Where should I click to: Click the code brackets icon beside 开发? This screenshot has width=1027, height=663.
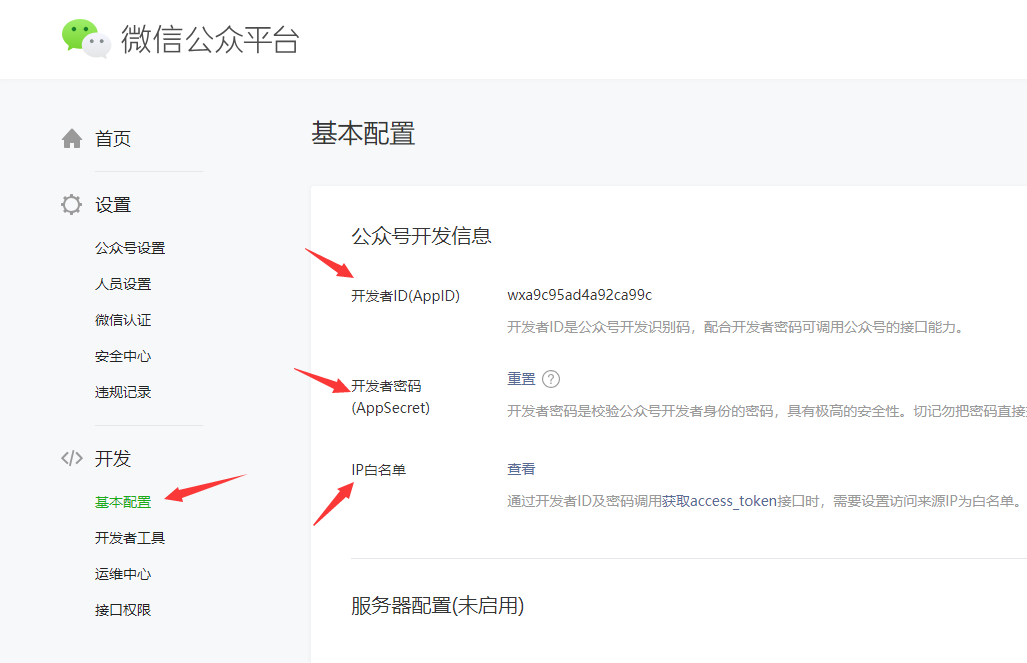pyautogui.click(x=71, y=458)
